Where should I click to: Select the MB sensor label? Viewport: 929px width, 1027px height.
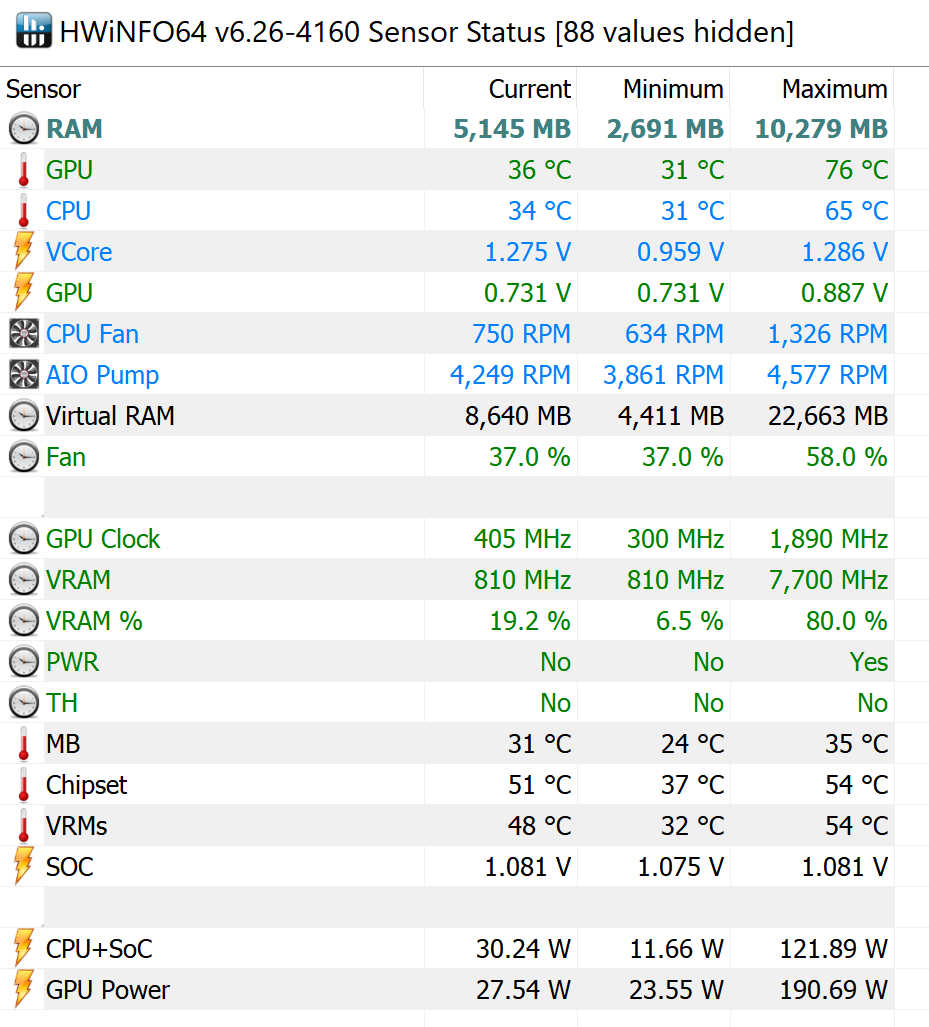[x=63, y=744]
